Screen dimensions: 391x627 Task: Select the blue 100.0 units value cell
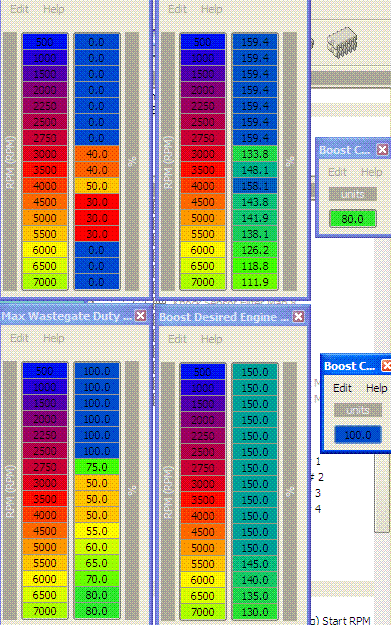coord(358,435)
